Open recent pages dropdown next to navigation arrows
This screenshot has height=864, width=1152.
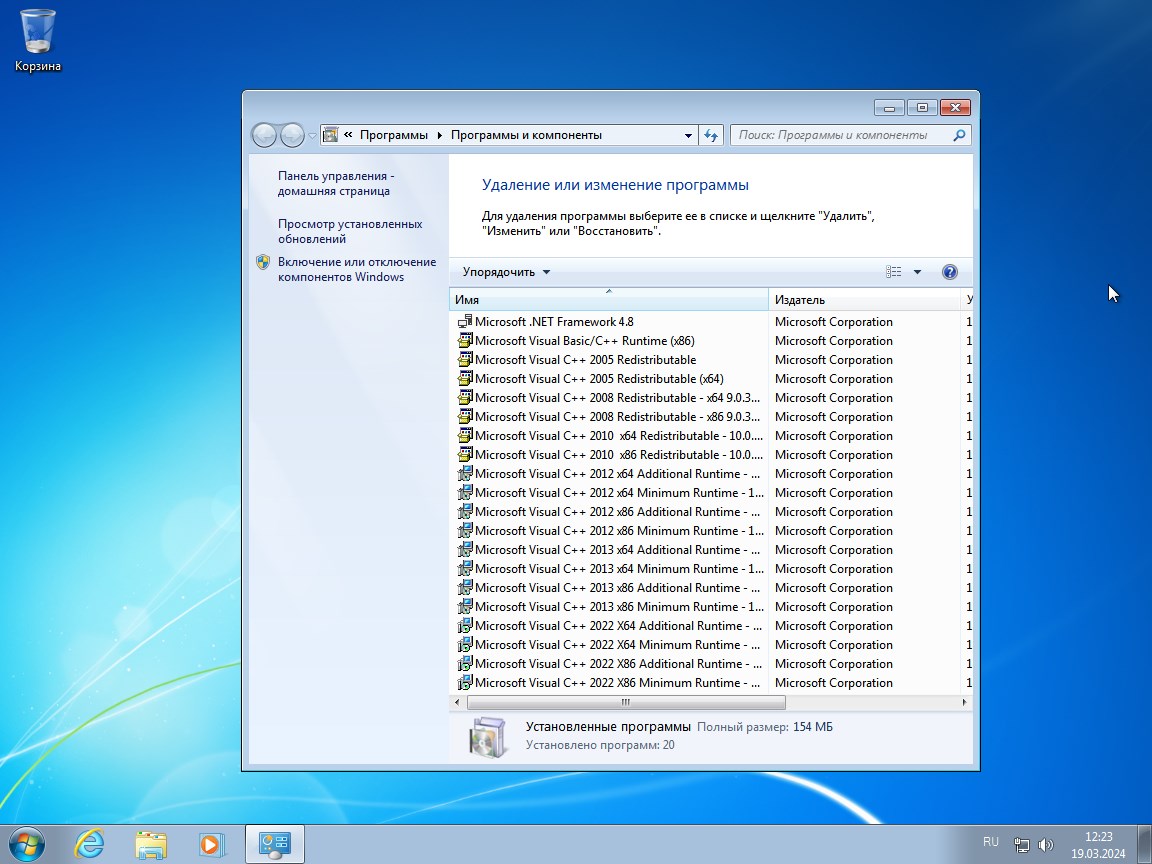pos(312,136)
